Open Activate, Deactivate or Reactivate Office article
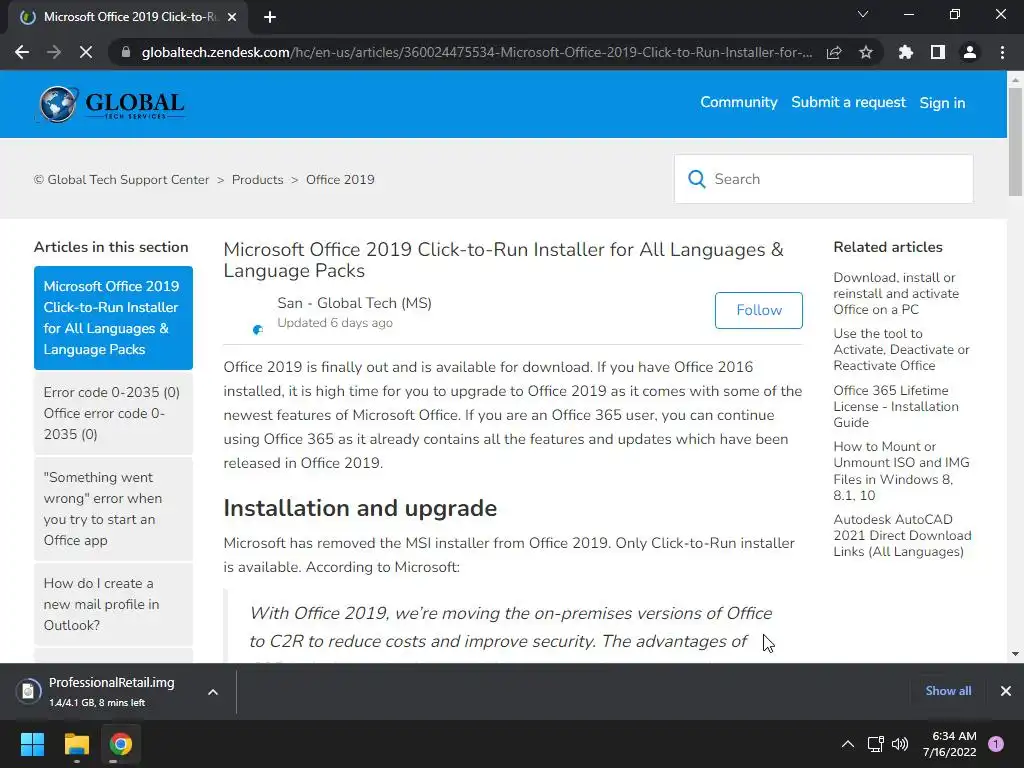The image size is (1024, 768). pyautogui.click(x=901, y=349)
